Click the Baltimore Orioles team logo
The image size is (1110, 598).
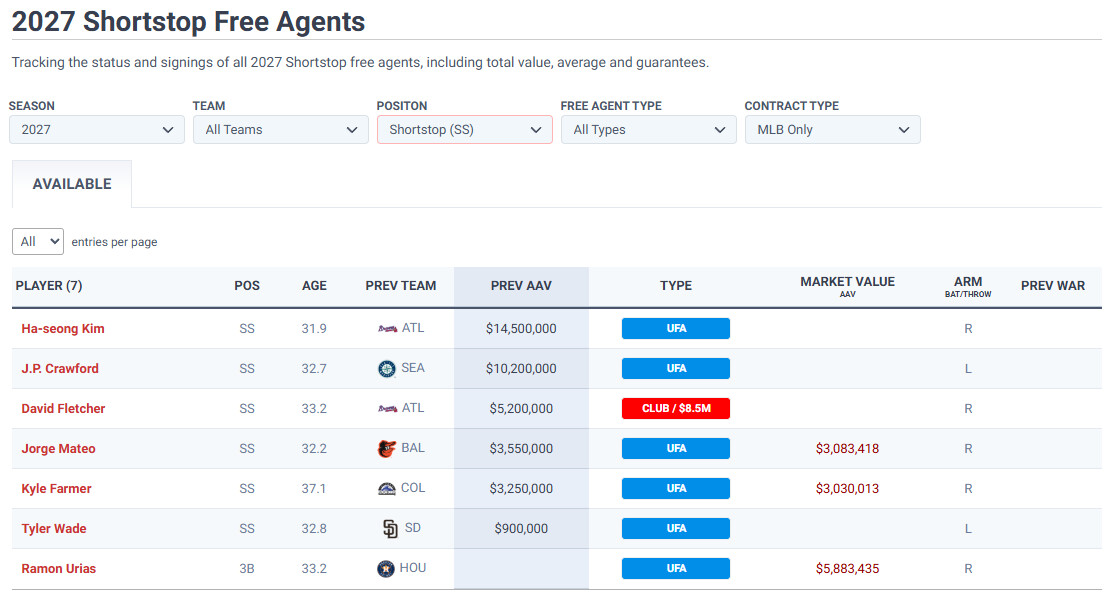[387, 449]
